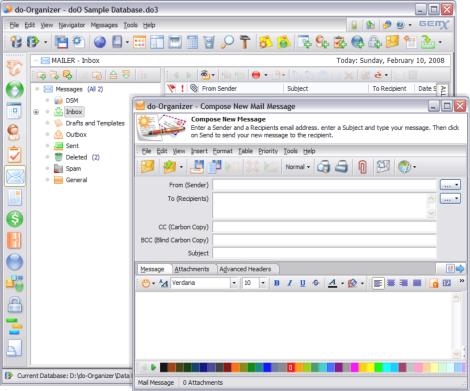Justify message text
This screenshot has height=391, width=470.
[x=417, y=283]
